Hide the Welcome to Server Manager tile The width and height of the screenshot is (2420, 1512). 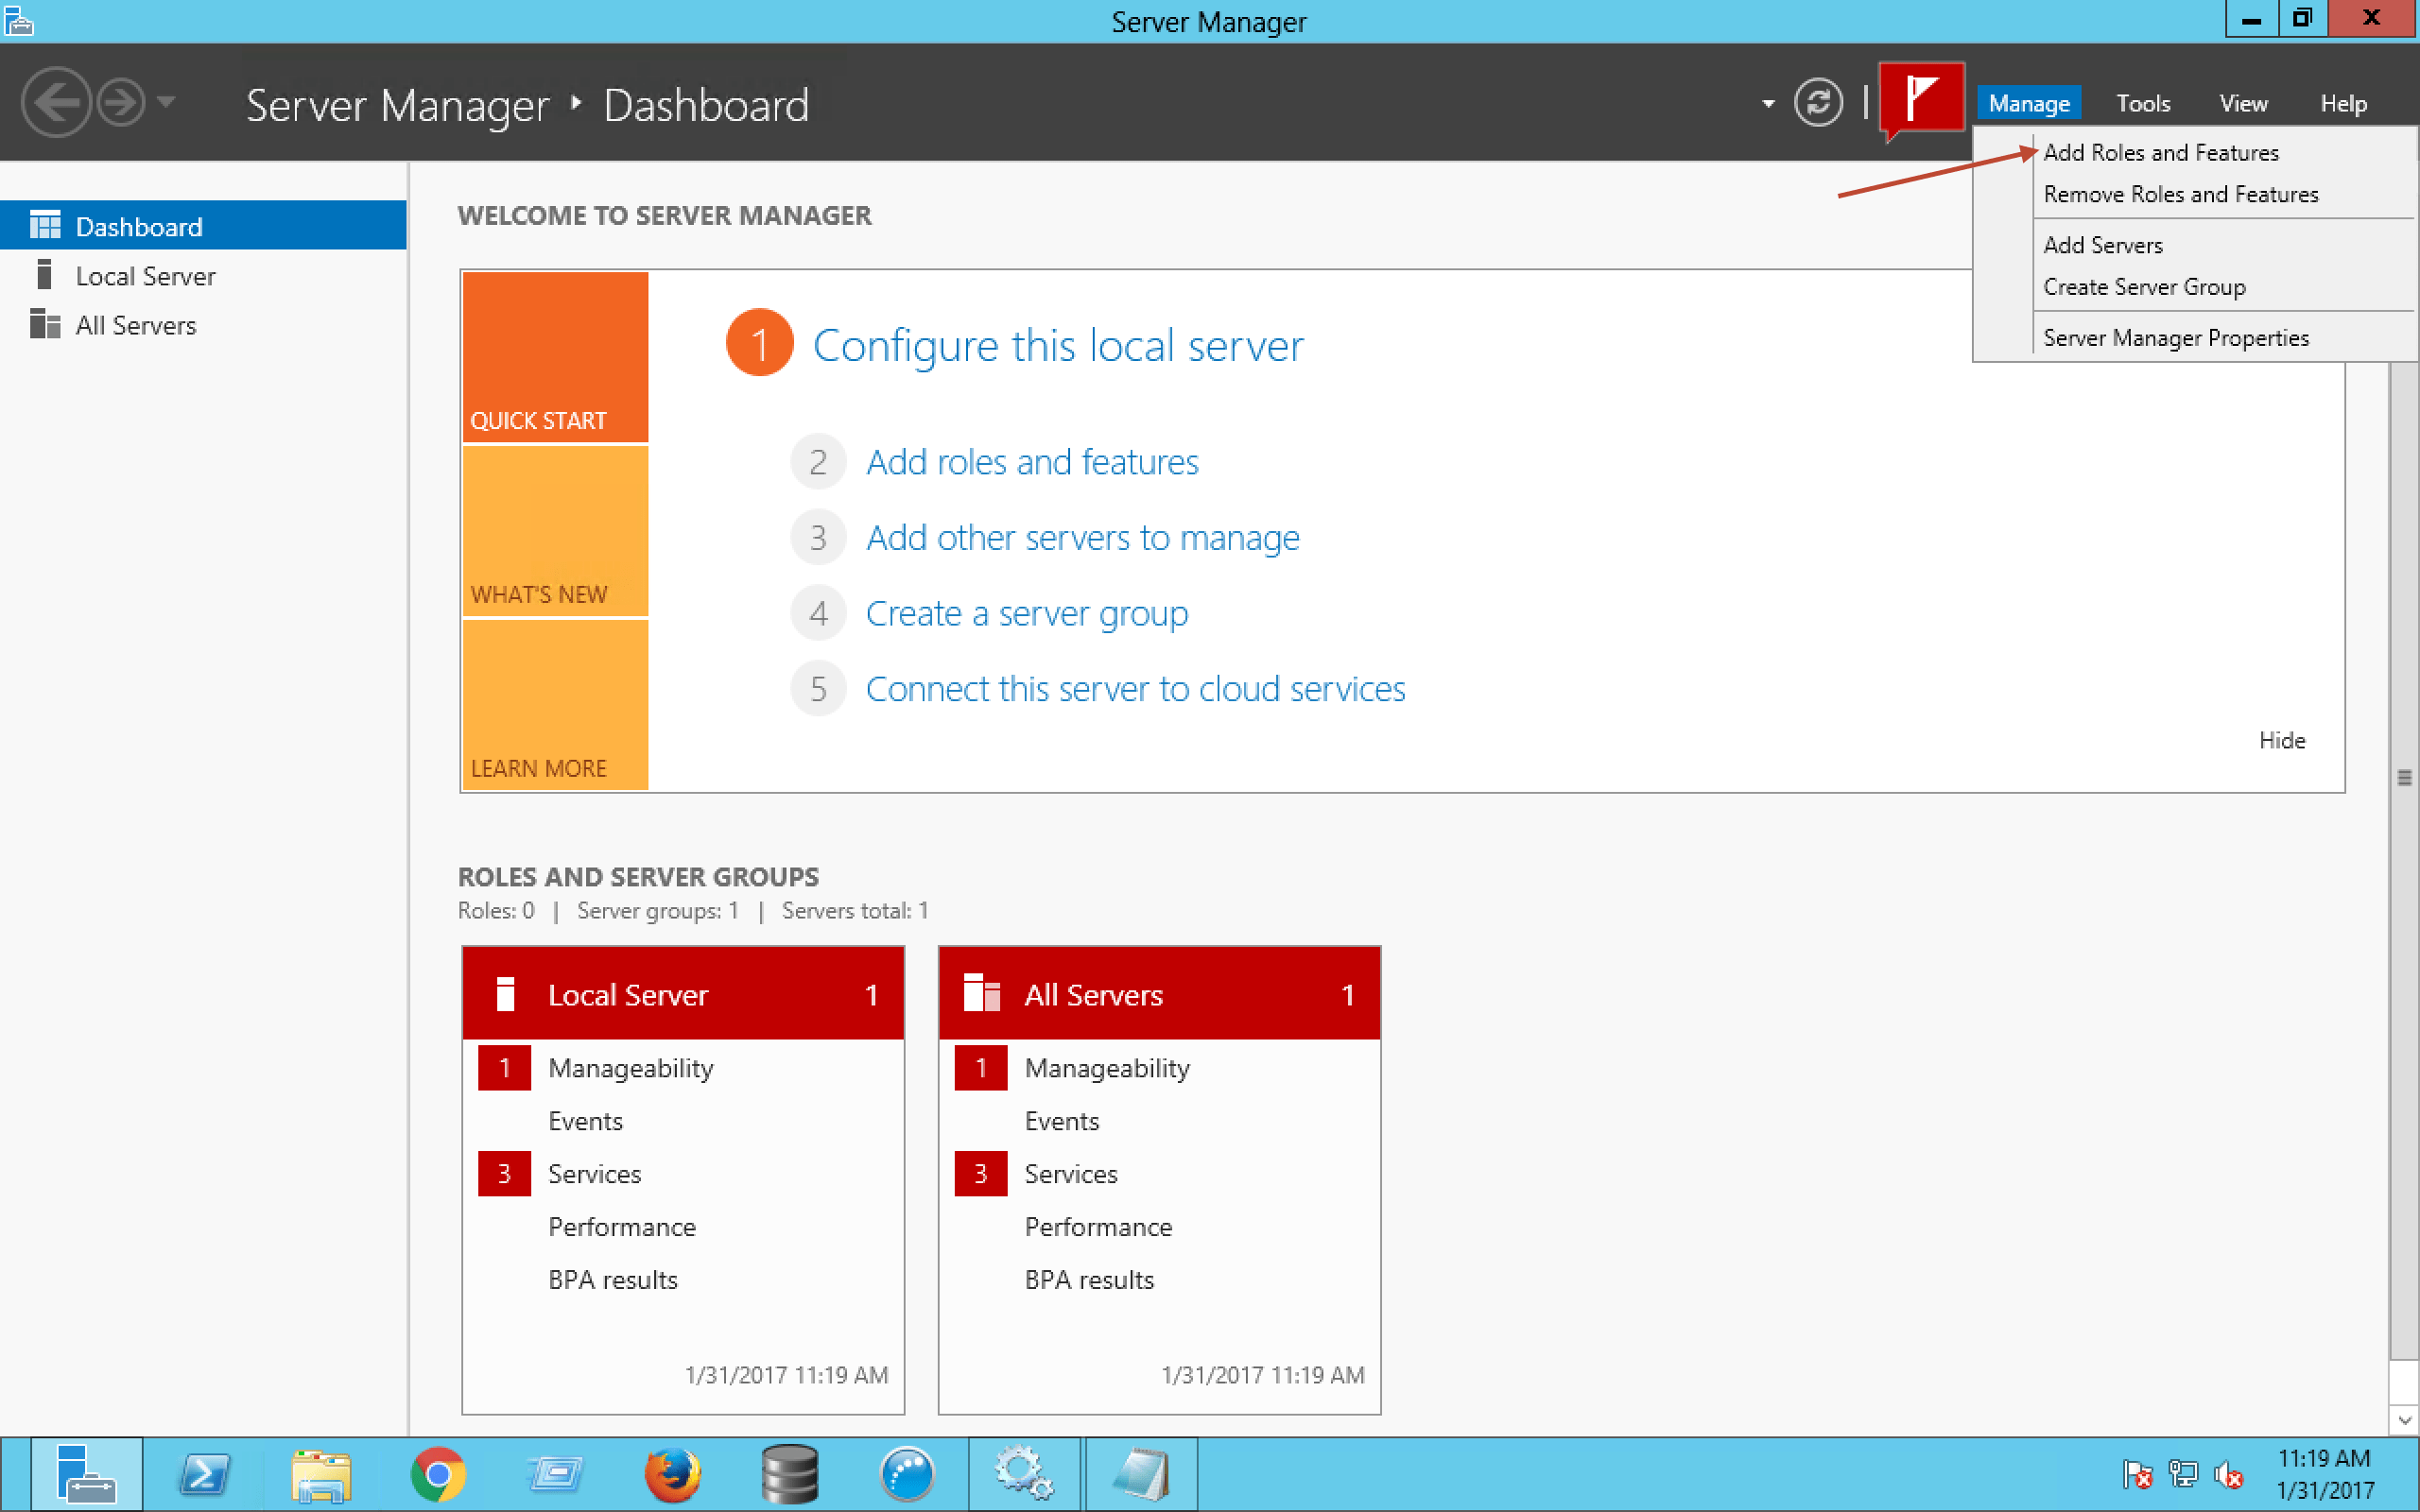point(2281,740)
